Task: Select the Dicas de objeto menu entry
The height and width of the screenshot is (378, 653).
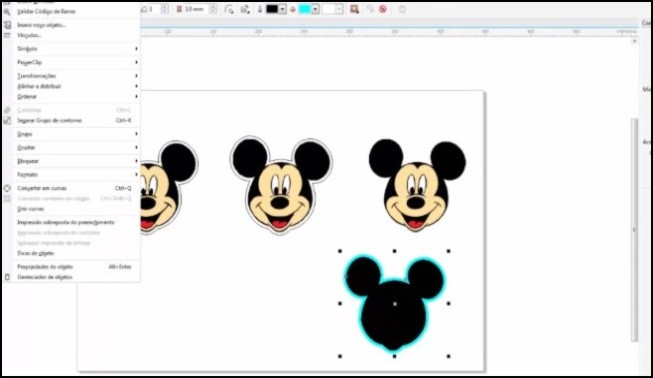Action: coord(35,253)
